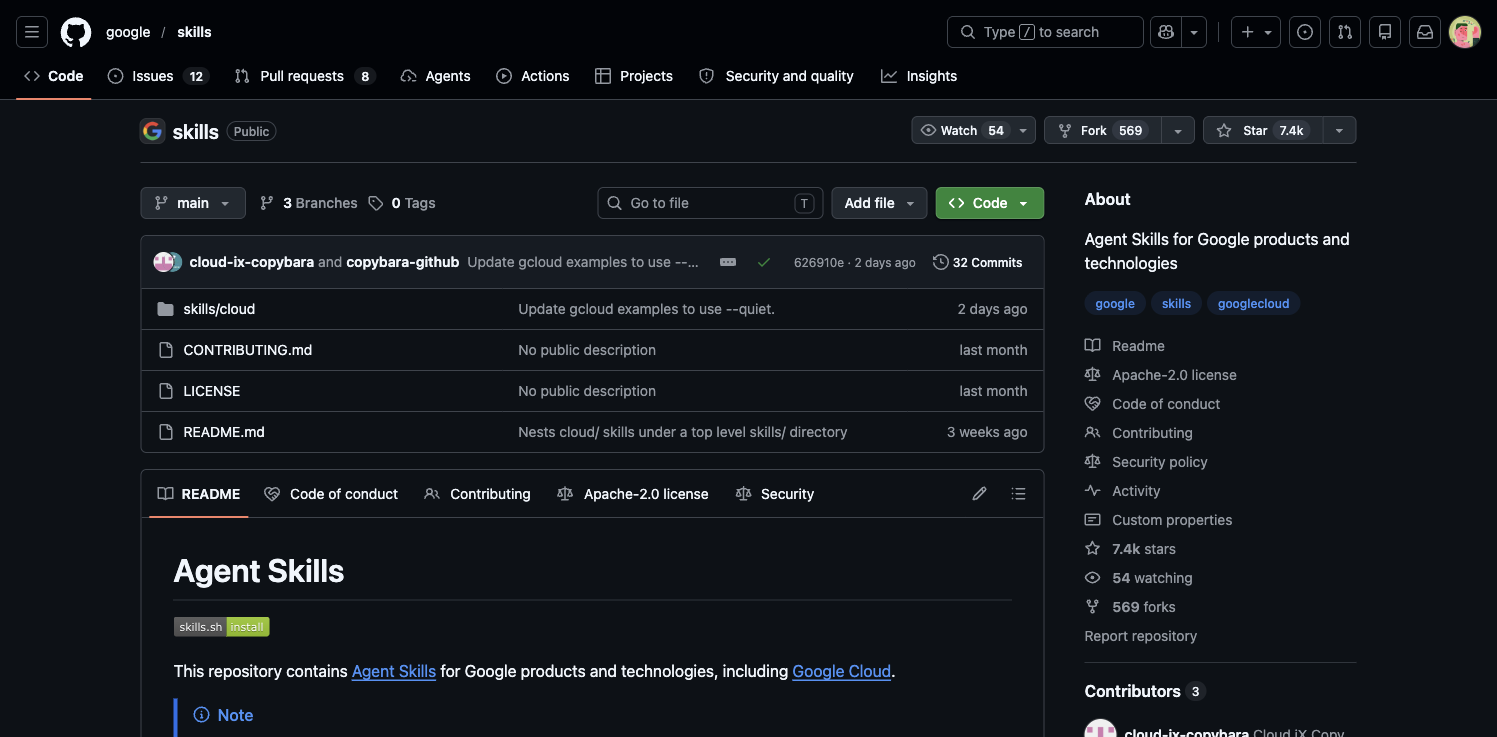The image size is (1497, 737).
Task: Open CONTRIBUTING.md file
Action: tap(248, 350)
